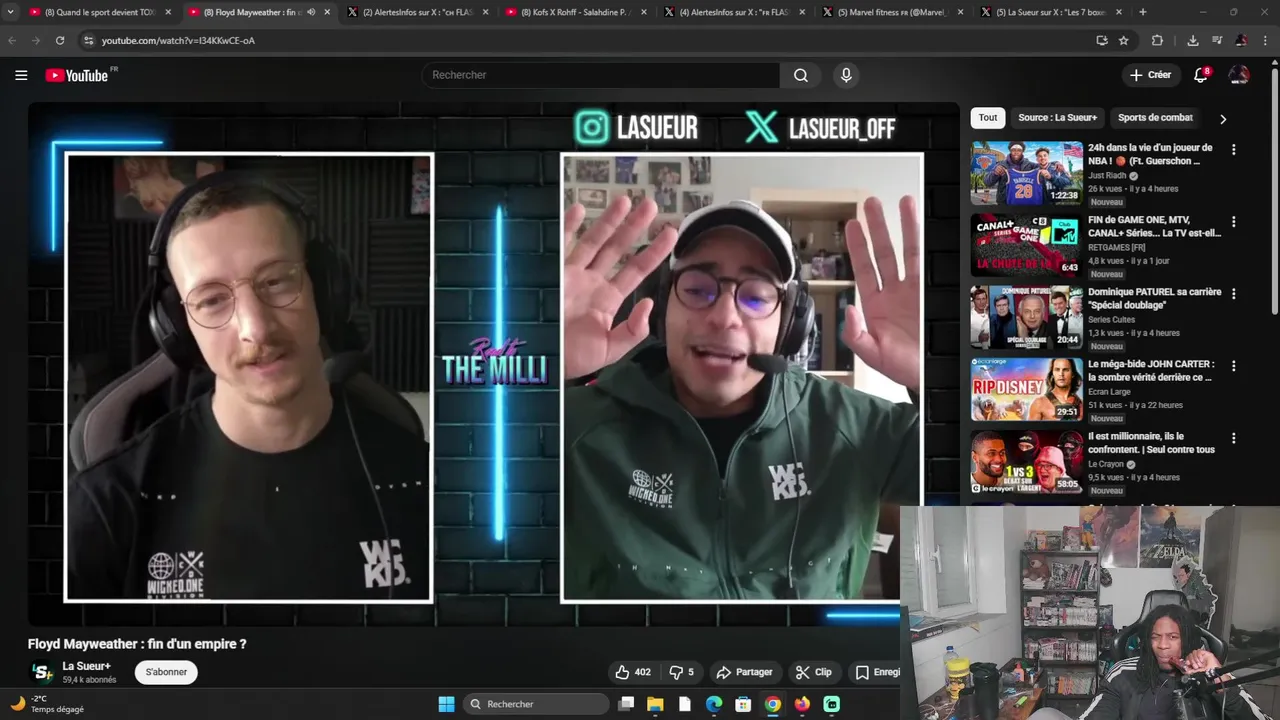This screenshot has height=720, width=1280.
Task: Launch Microsoft Edge from taskbar
Action: pos(714,704)
